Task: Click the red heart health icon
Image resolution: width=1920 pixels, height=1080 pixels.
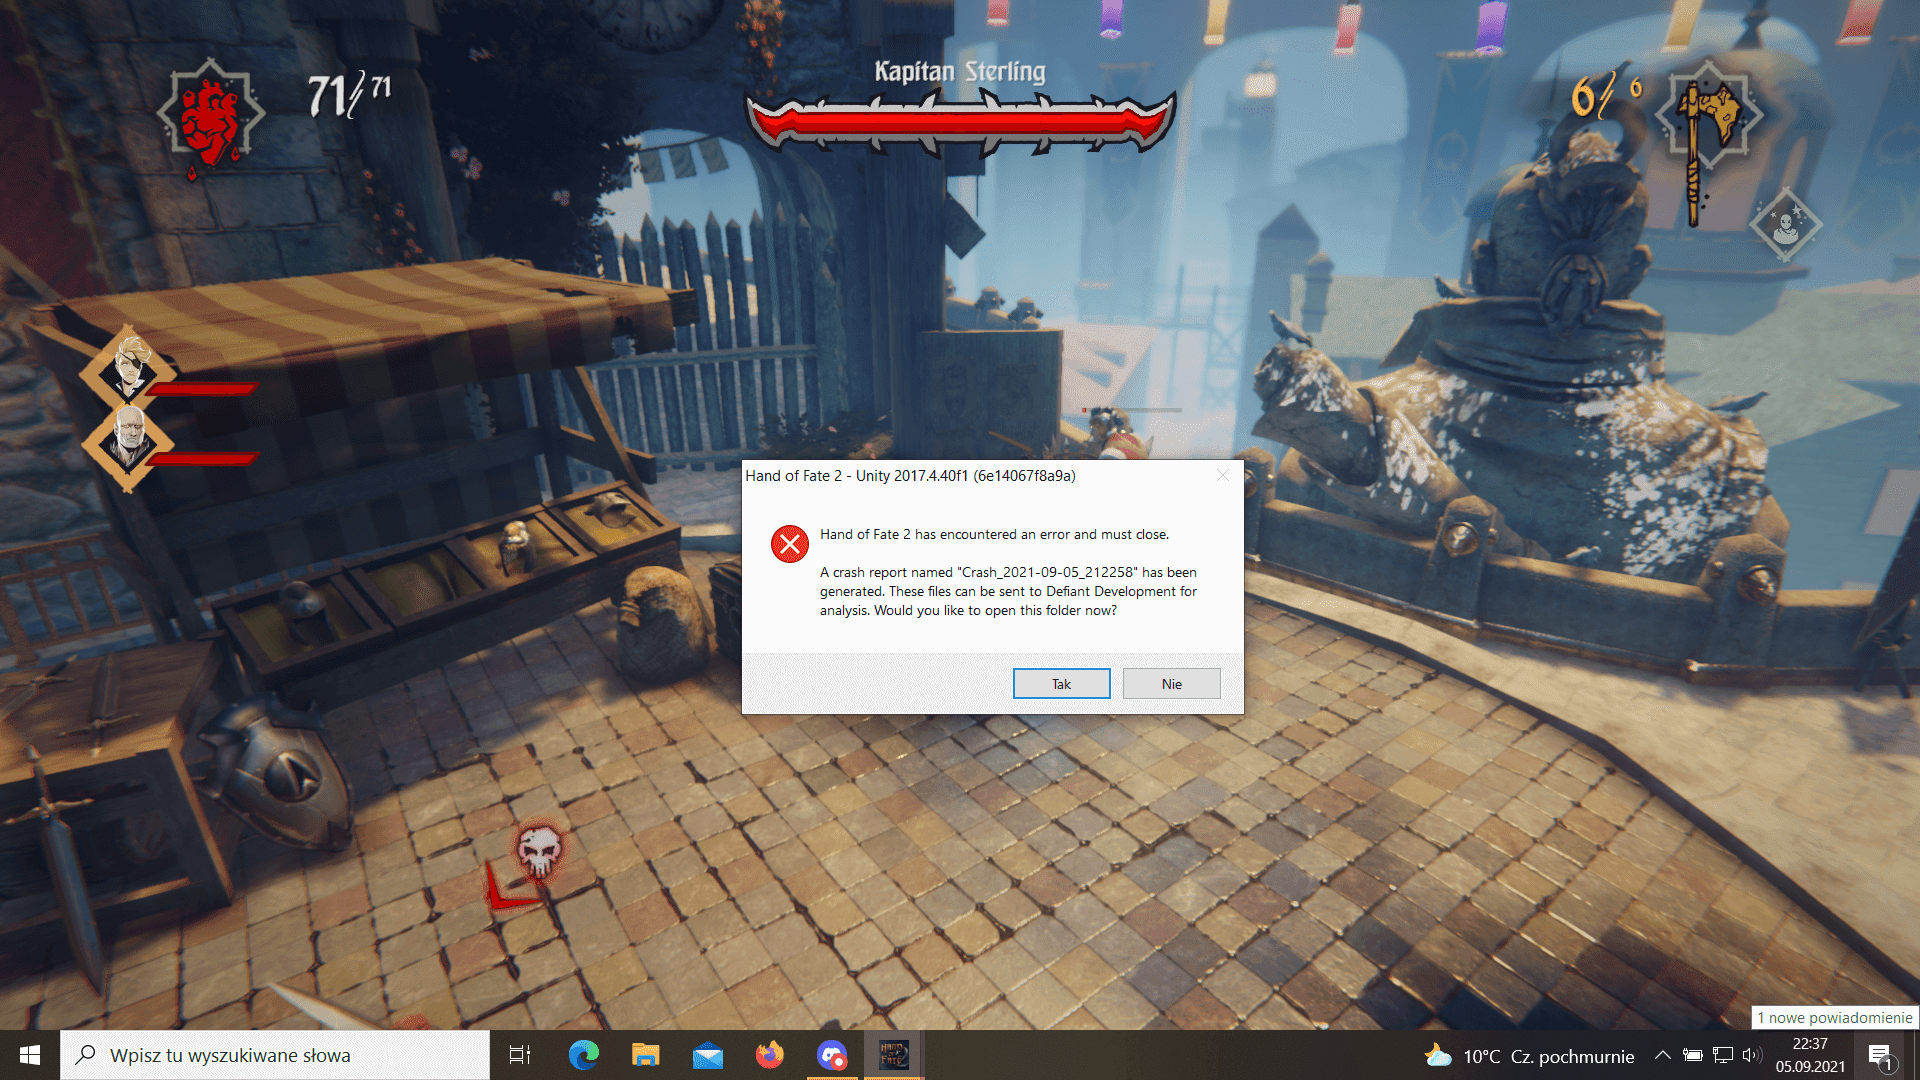Action: [210, 118]
